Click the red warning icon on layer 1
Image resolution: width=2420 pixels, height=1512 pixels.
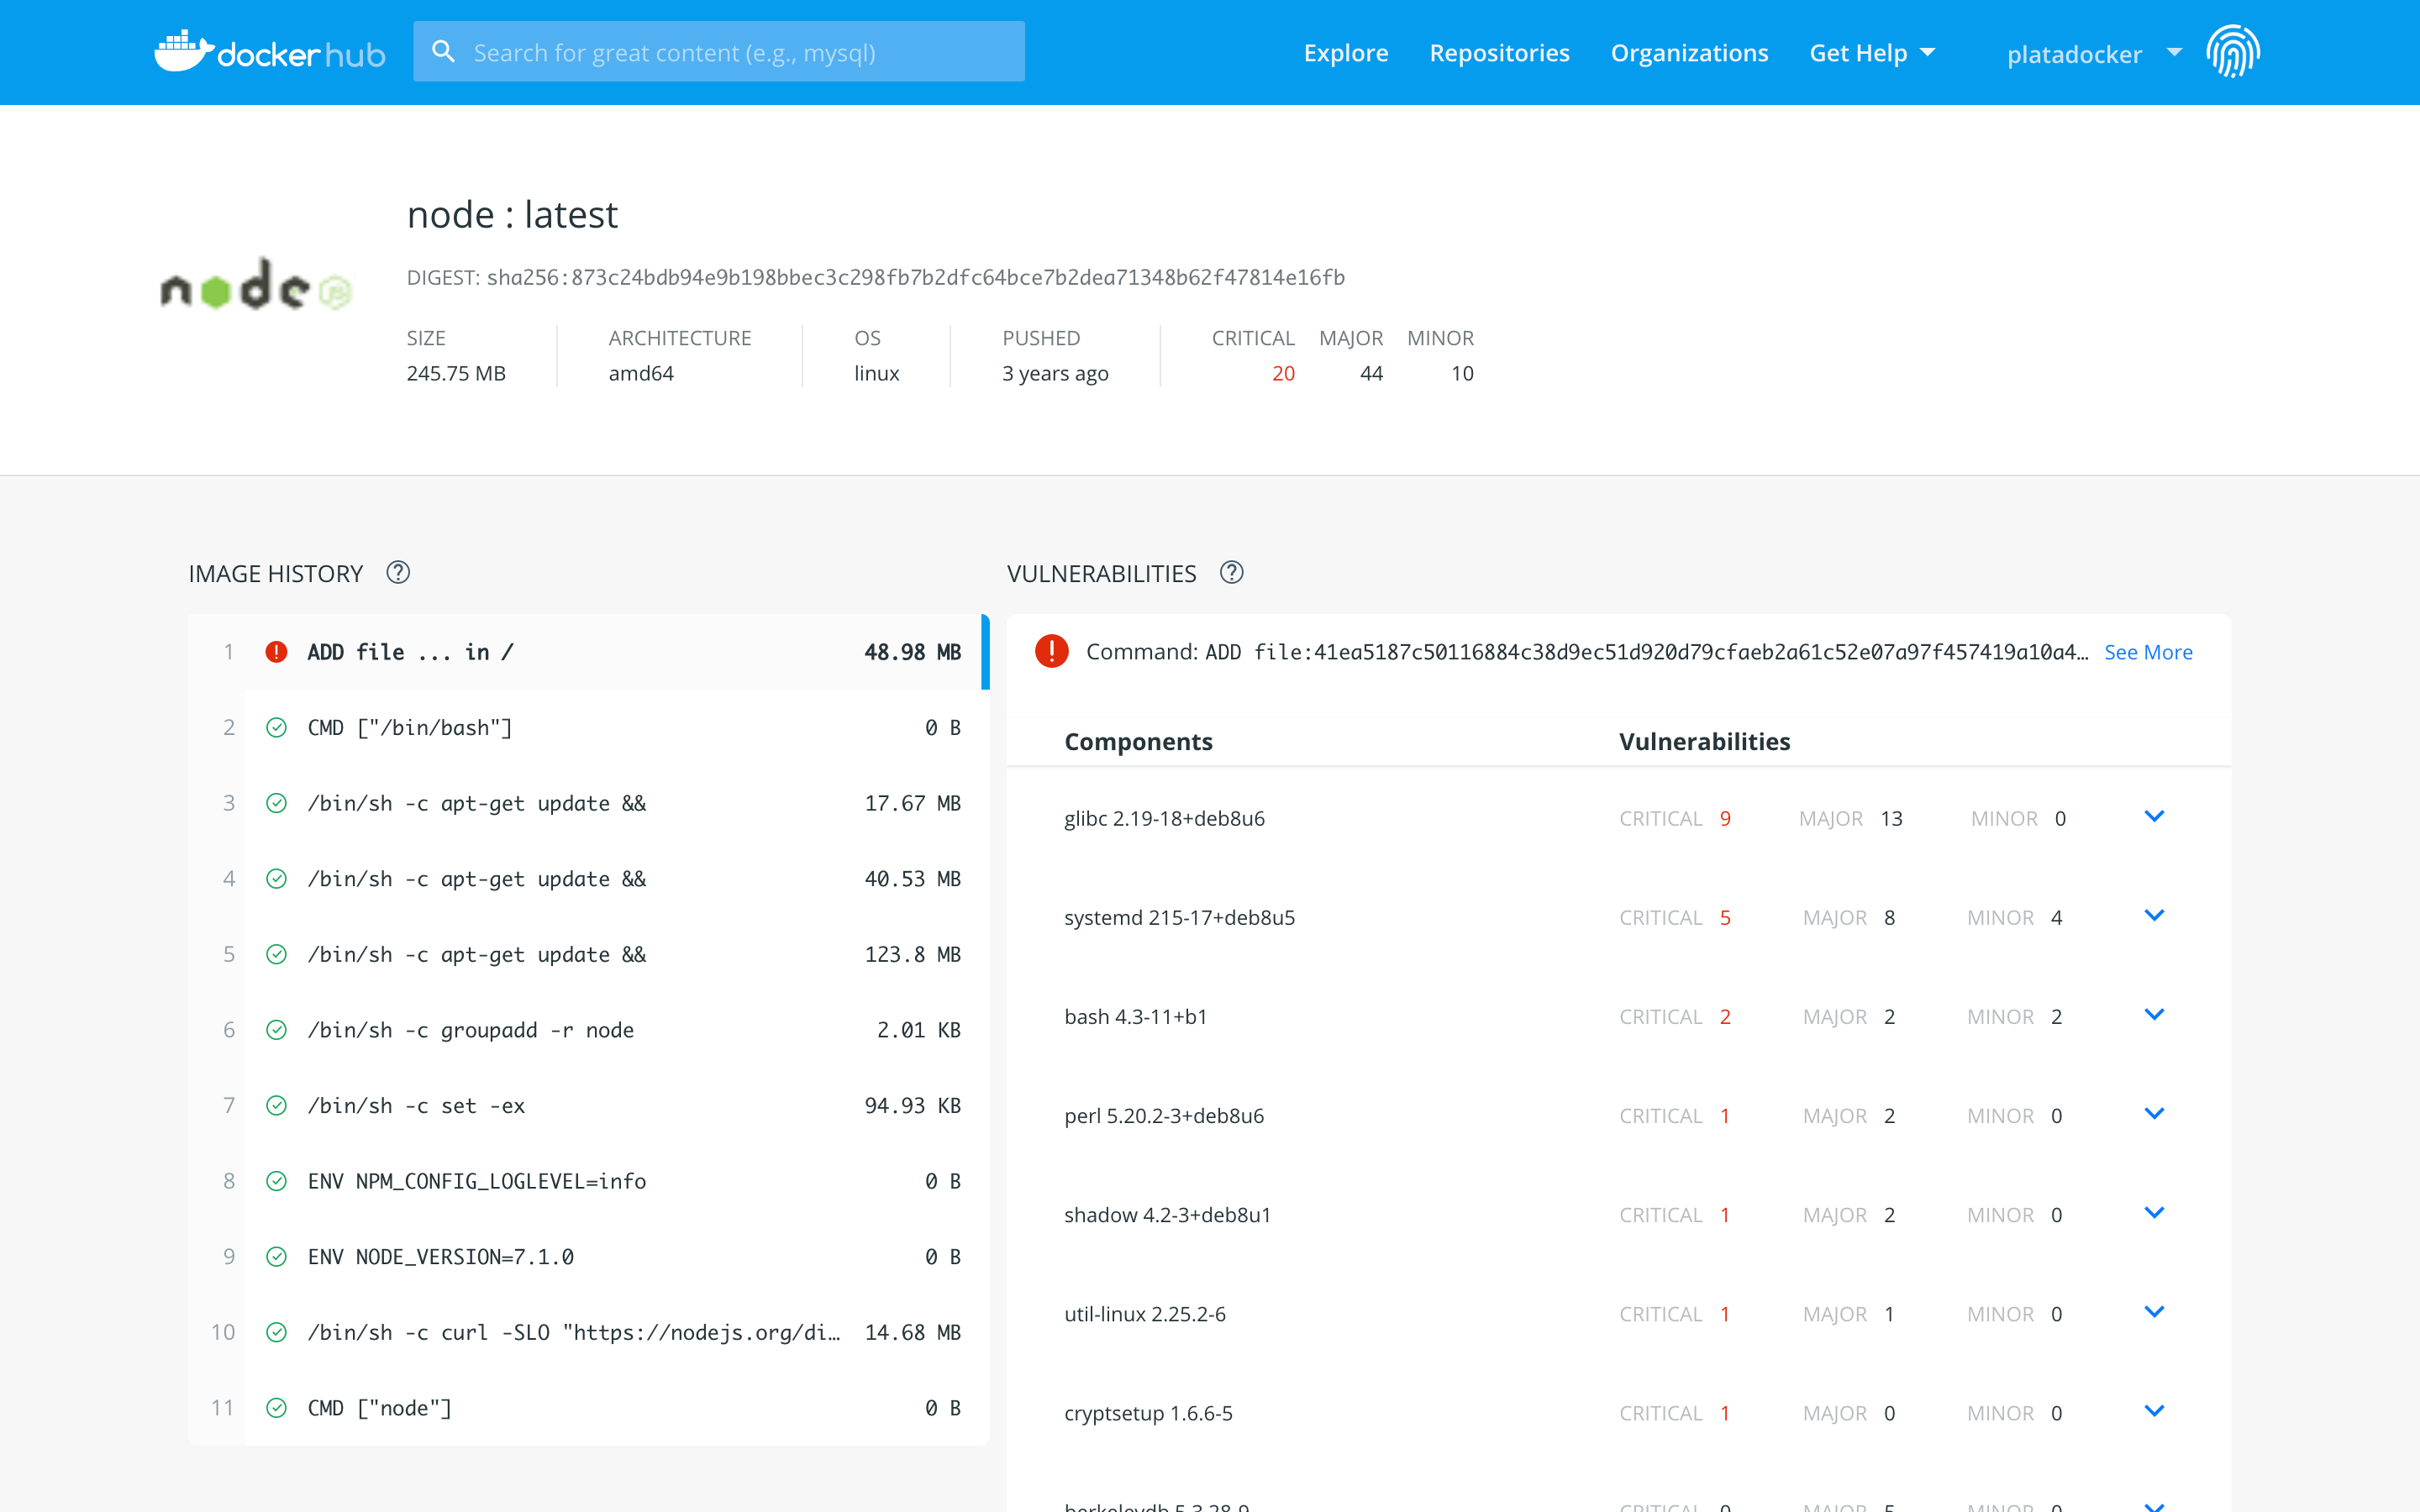(x=277, y=652)
